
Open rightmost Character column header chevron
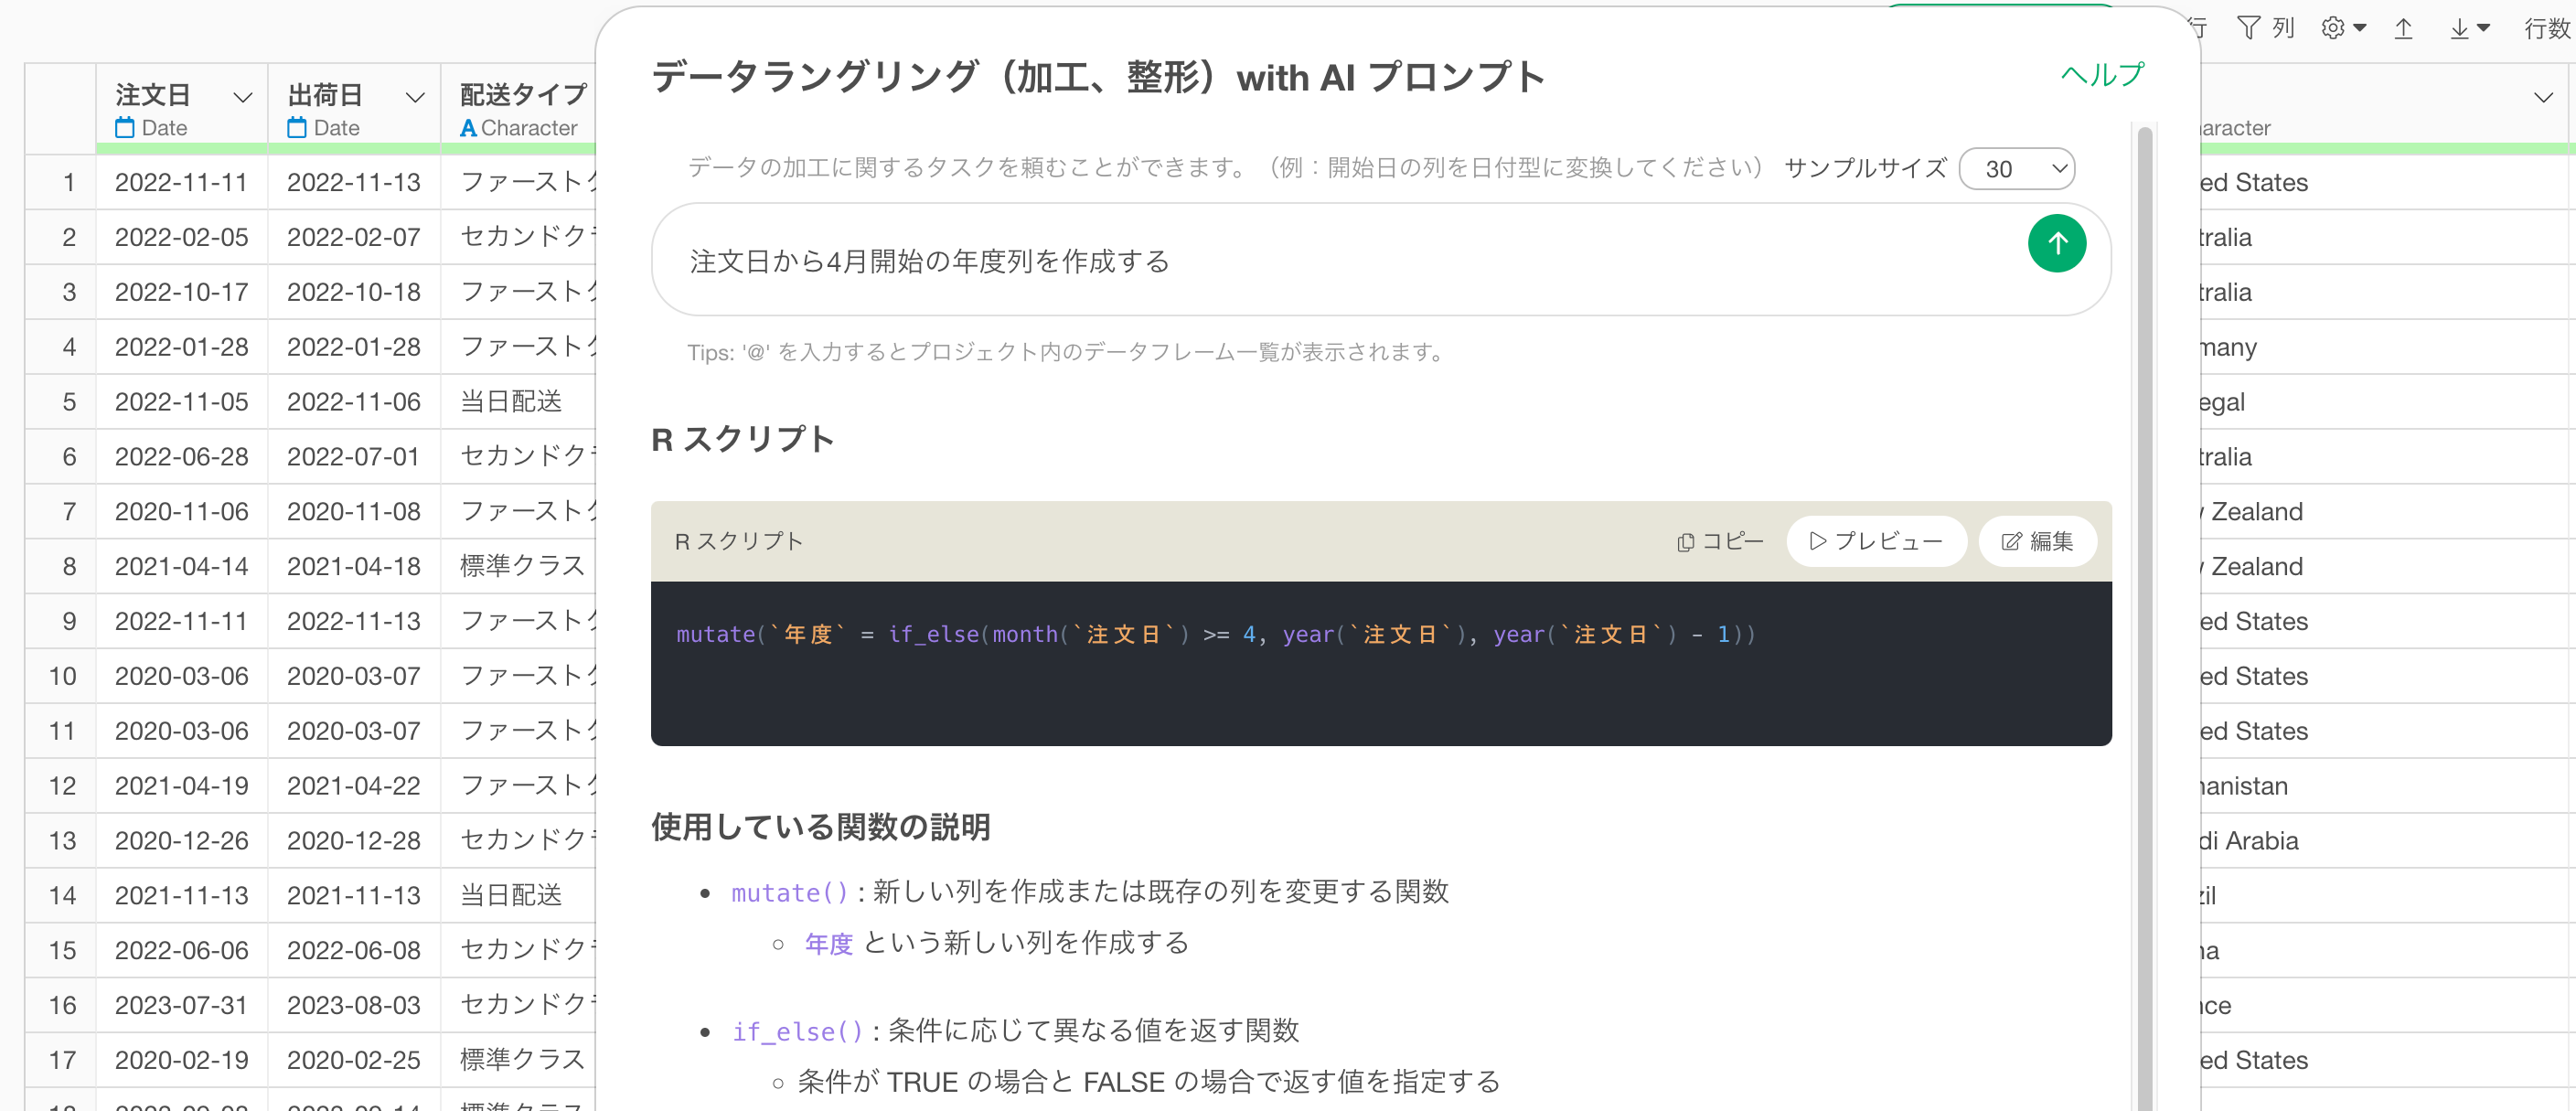click(2542, 97)
